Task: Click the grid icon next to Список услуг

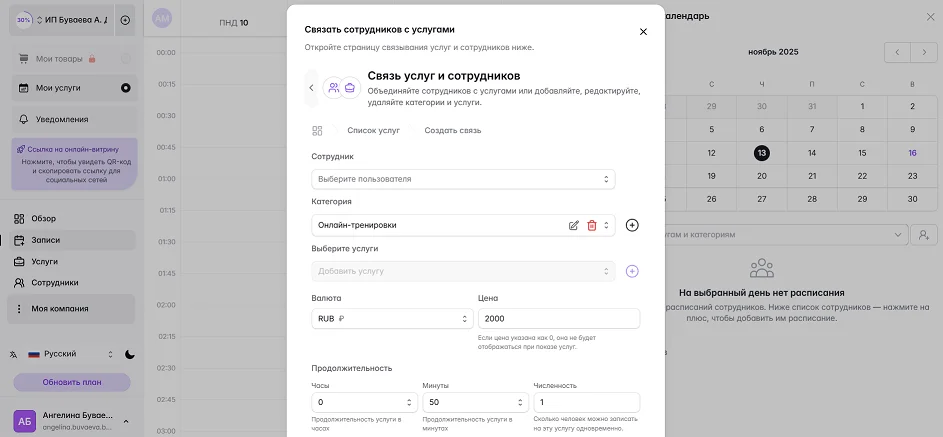Action: click(317, 131)
